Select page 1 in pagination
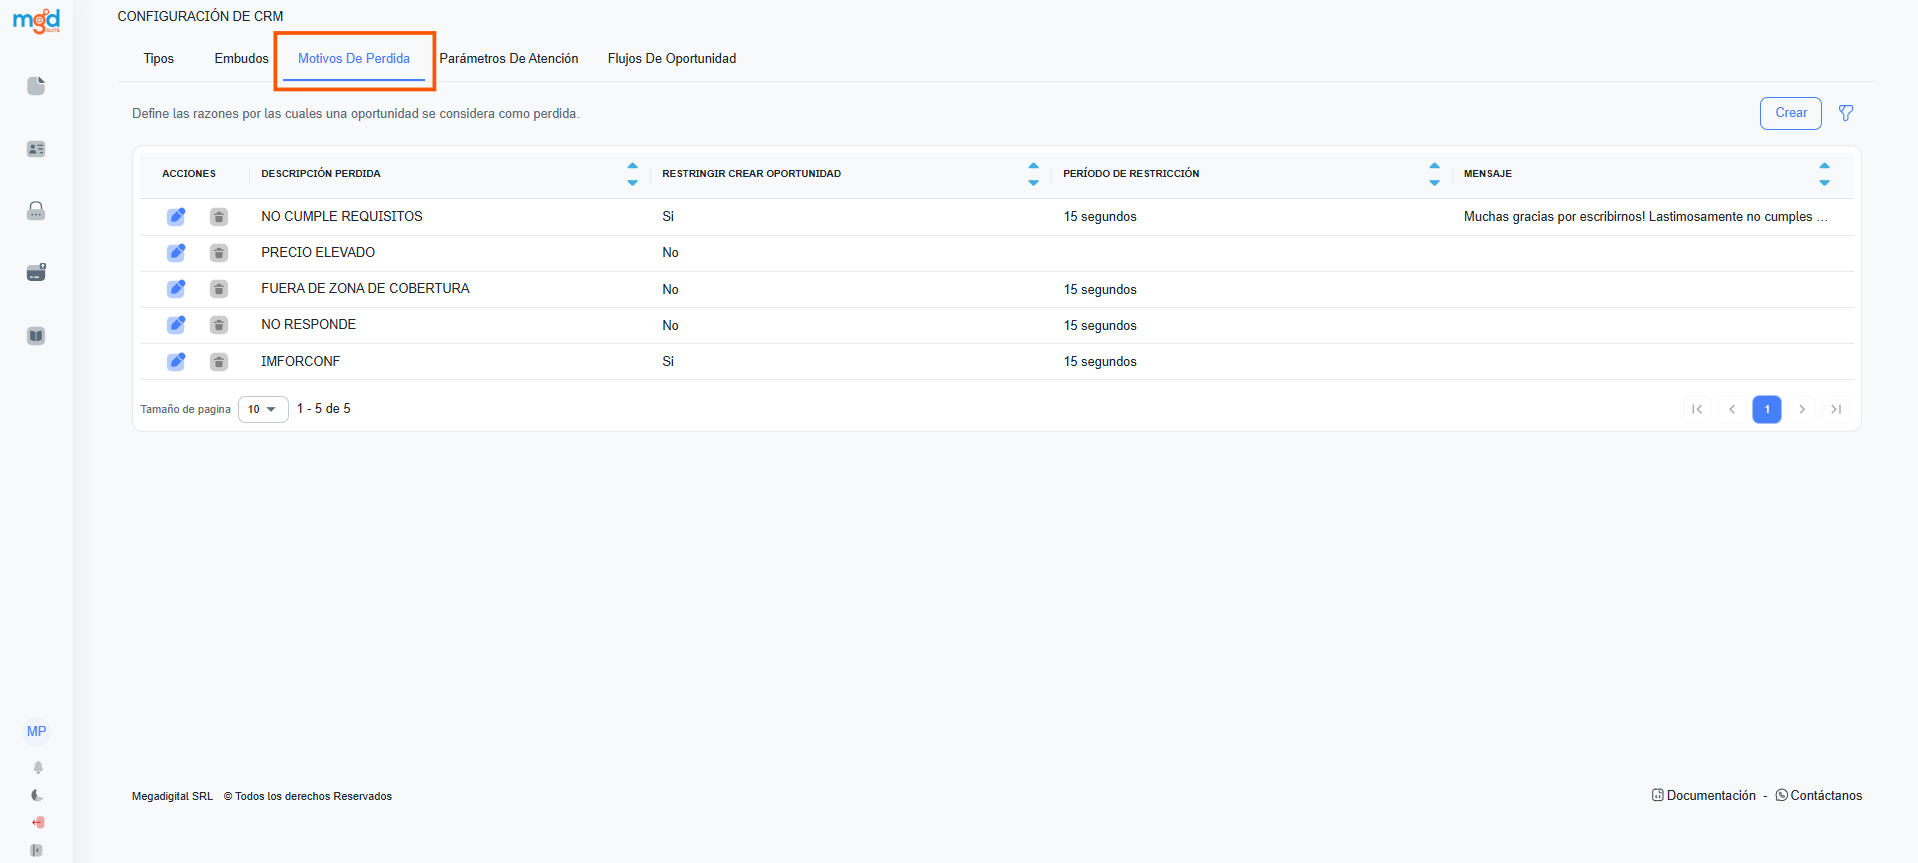 point(1766,409)
